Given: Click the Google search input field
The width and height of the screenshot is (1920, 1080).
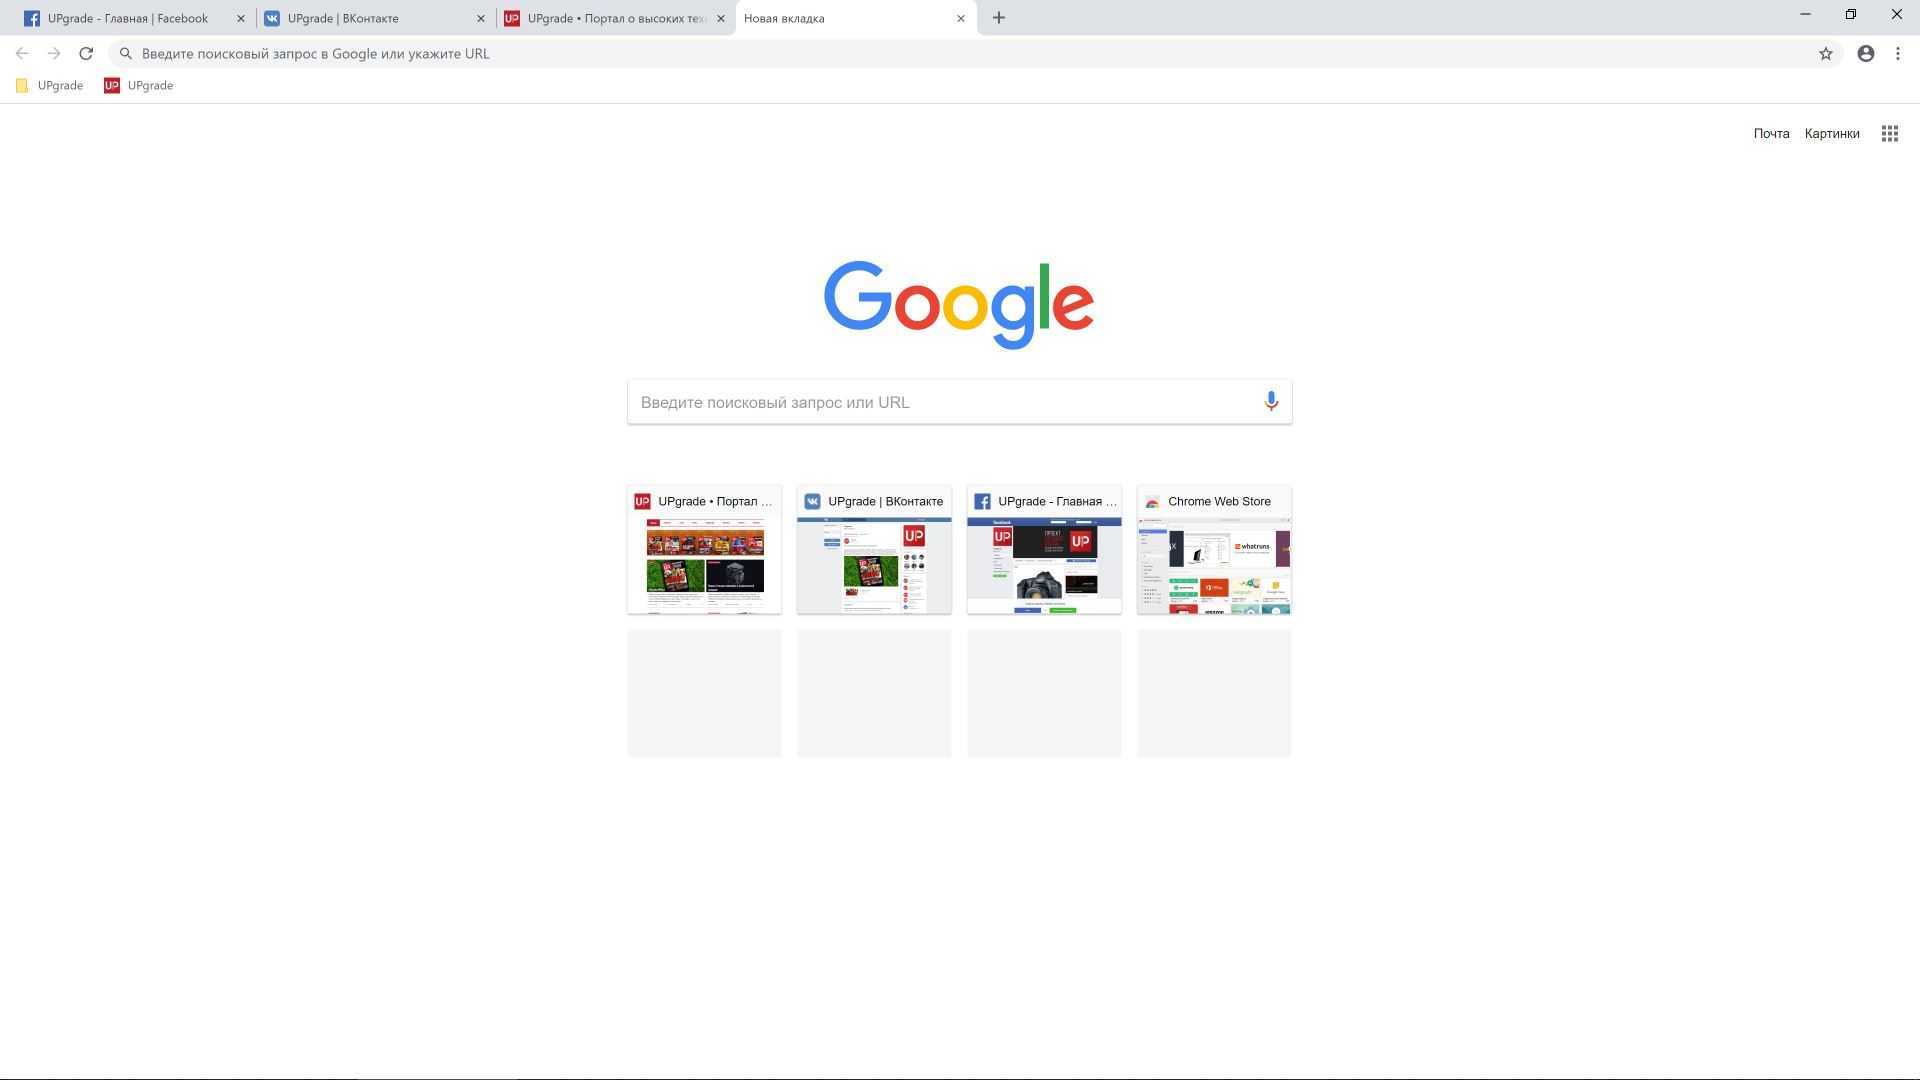Looking at the screenshot, I should 960,401.
